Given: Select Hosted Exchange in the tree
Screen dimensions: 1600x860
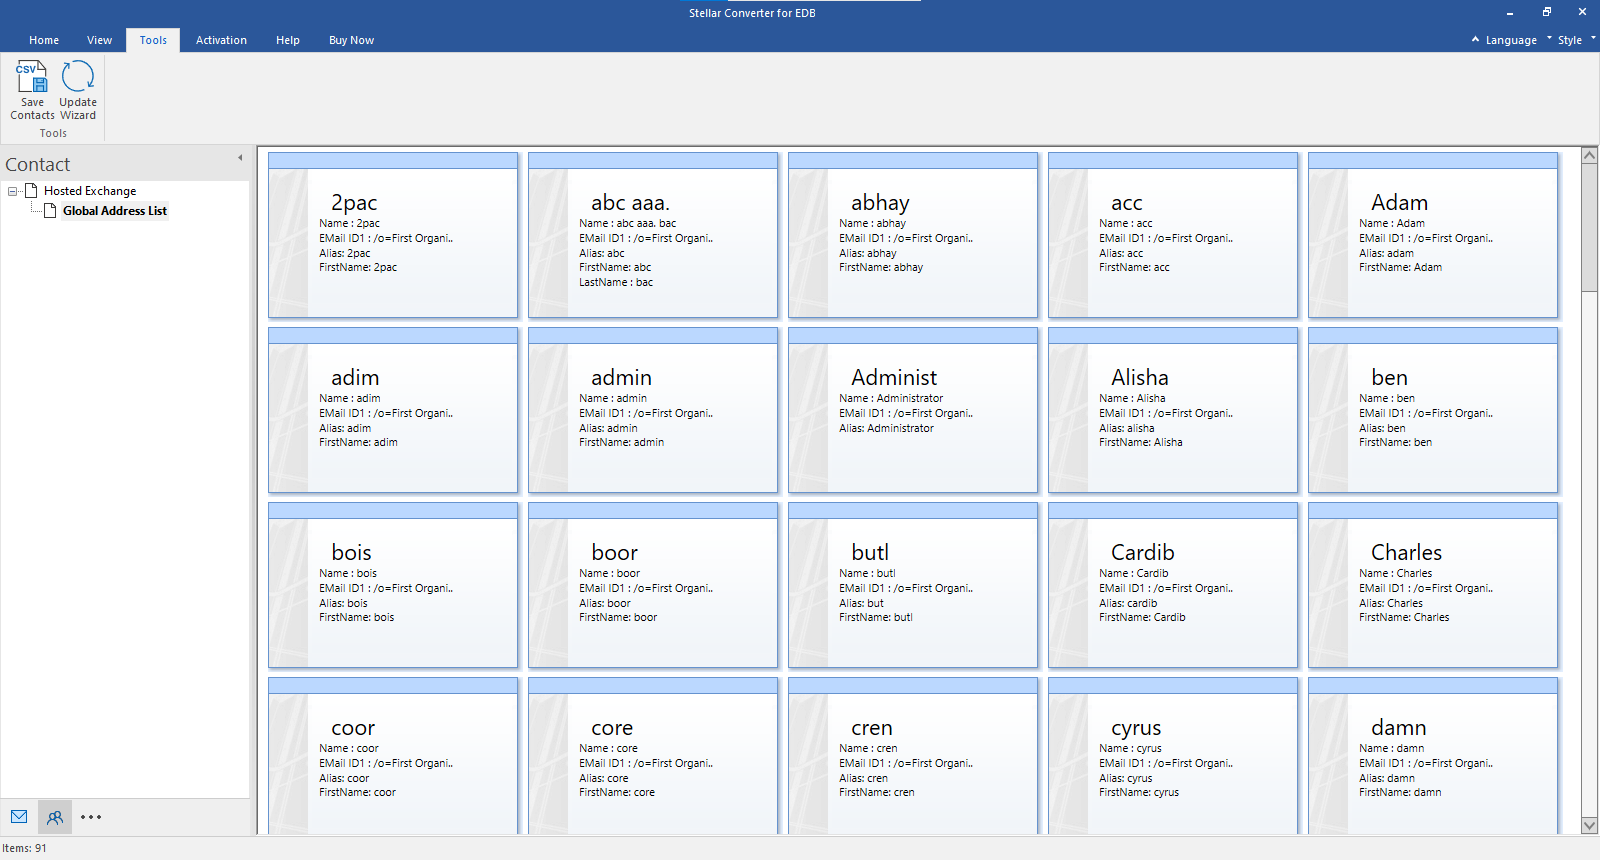Looking at the screenshot, I should (90, 191).
